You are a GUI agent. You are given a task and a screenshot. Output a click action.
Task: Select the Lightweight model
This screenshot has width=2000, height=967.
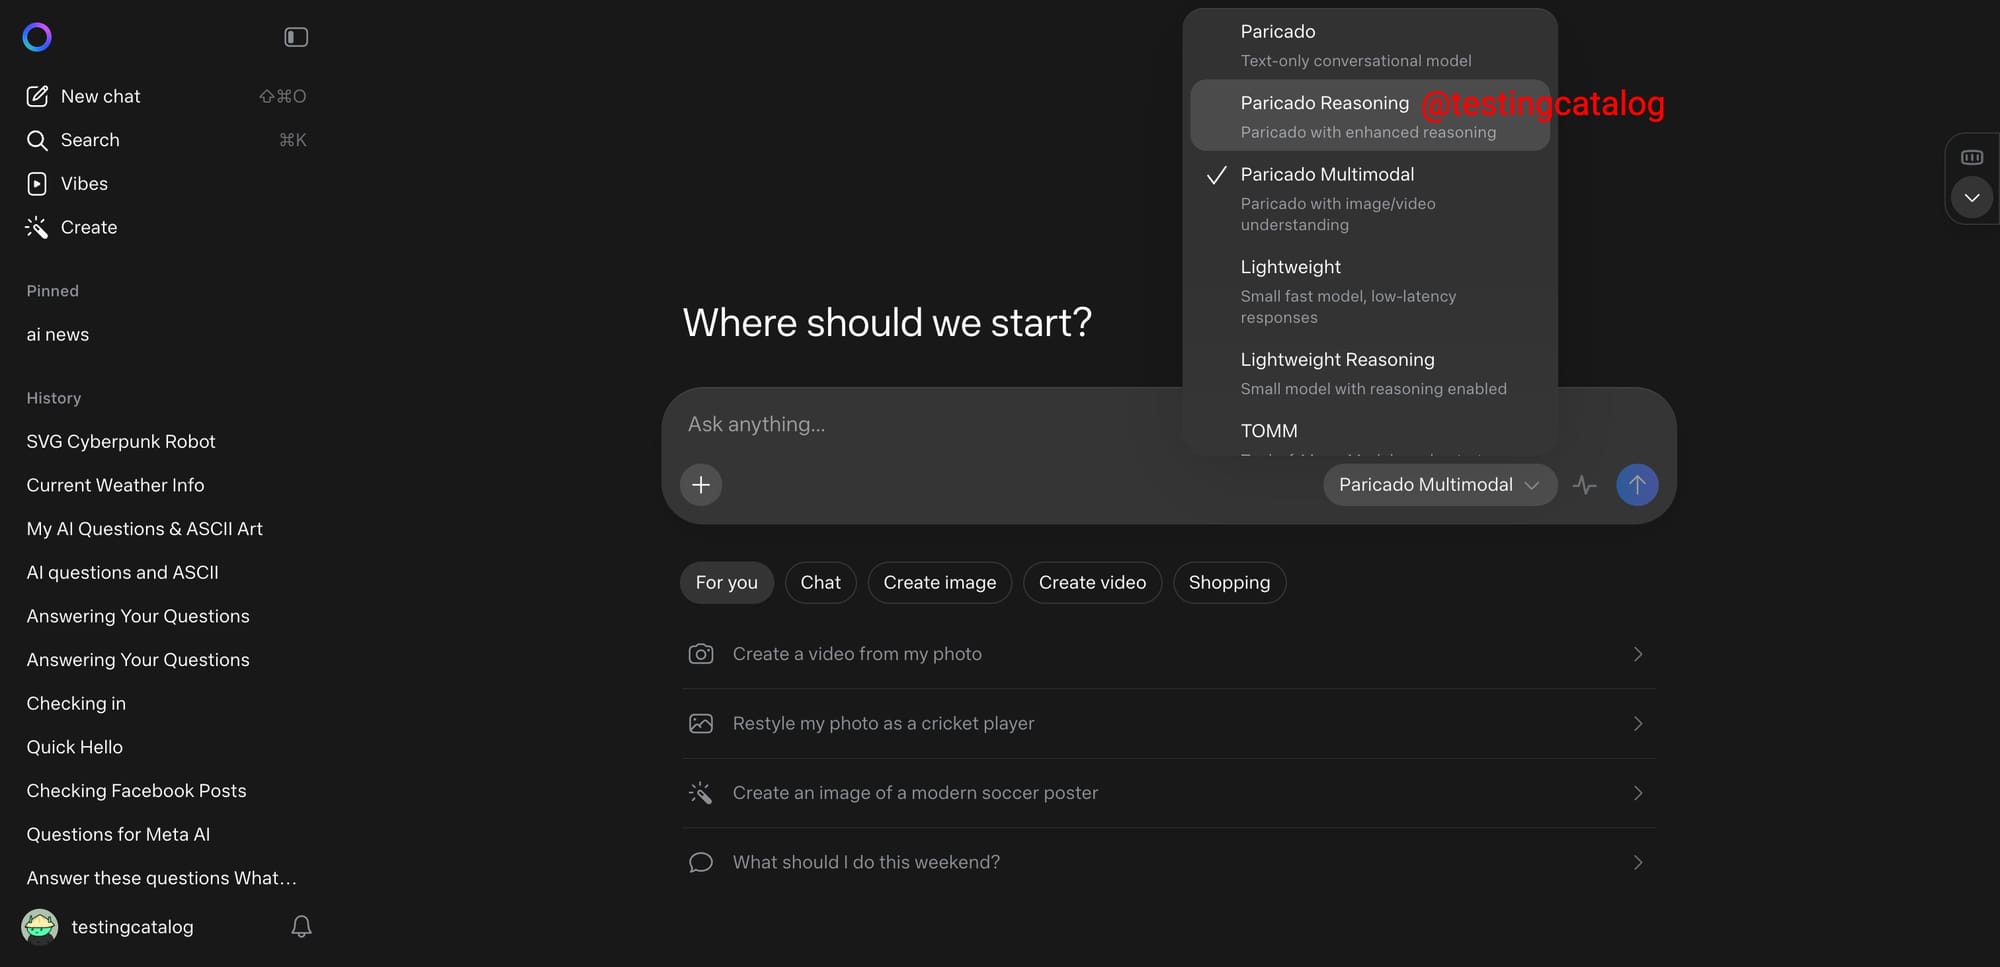tap(1370, 291)
